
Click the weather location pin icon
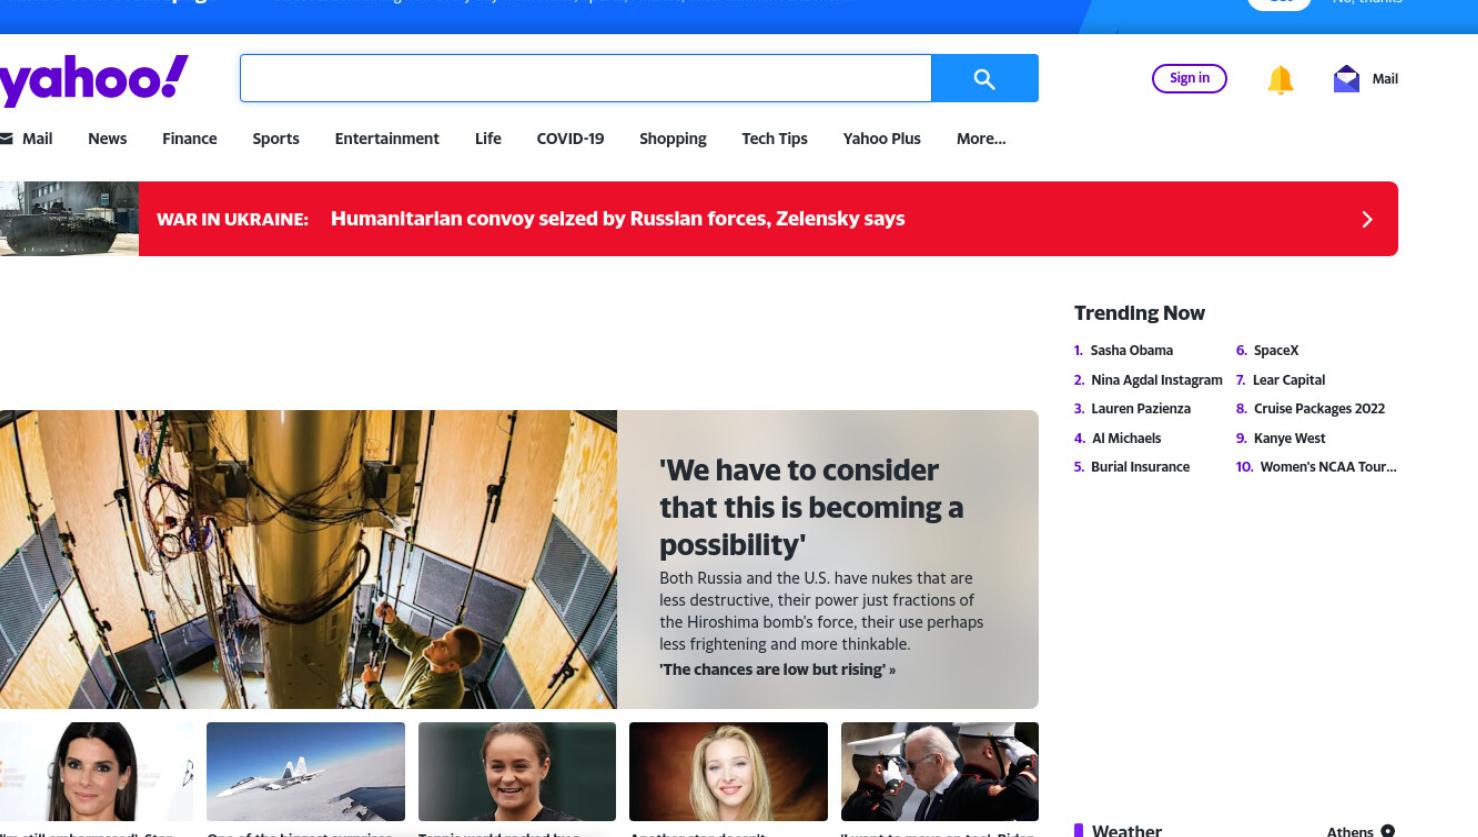1387,830
